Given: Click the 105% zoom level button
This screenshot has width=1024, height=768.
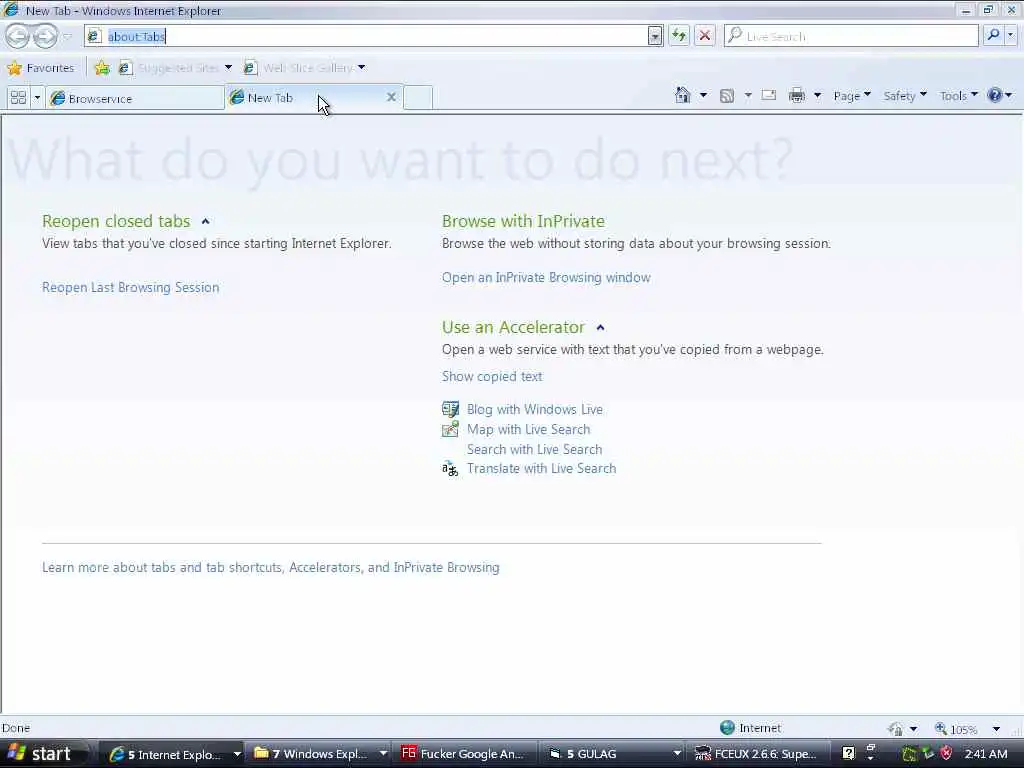Looking at the screenshot, I should click(x=956, y=728).
